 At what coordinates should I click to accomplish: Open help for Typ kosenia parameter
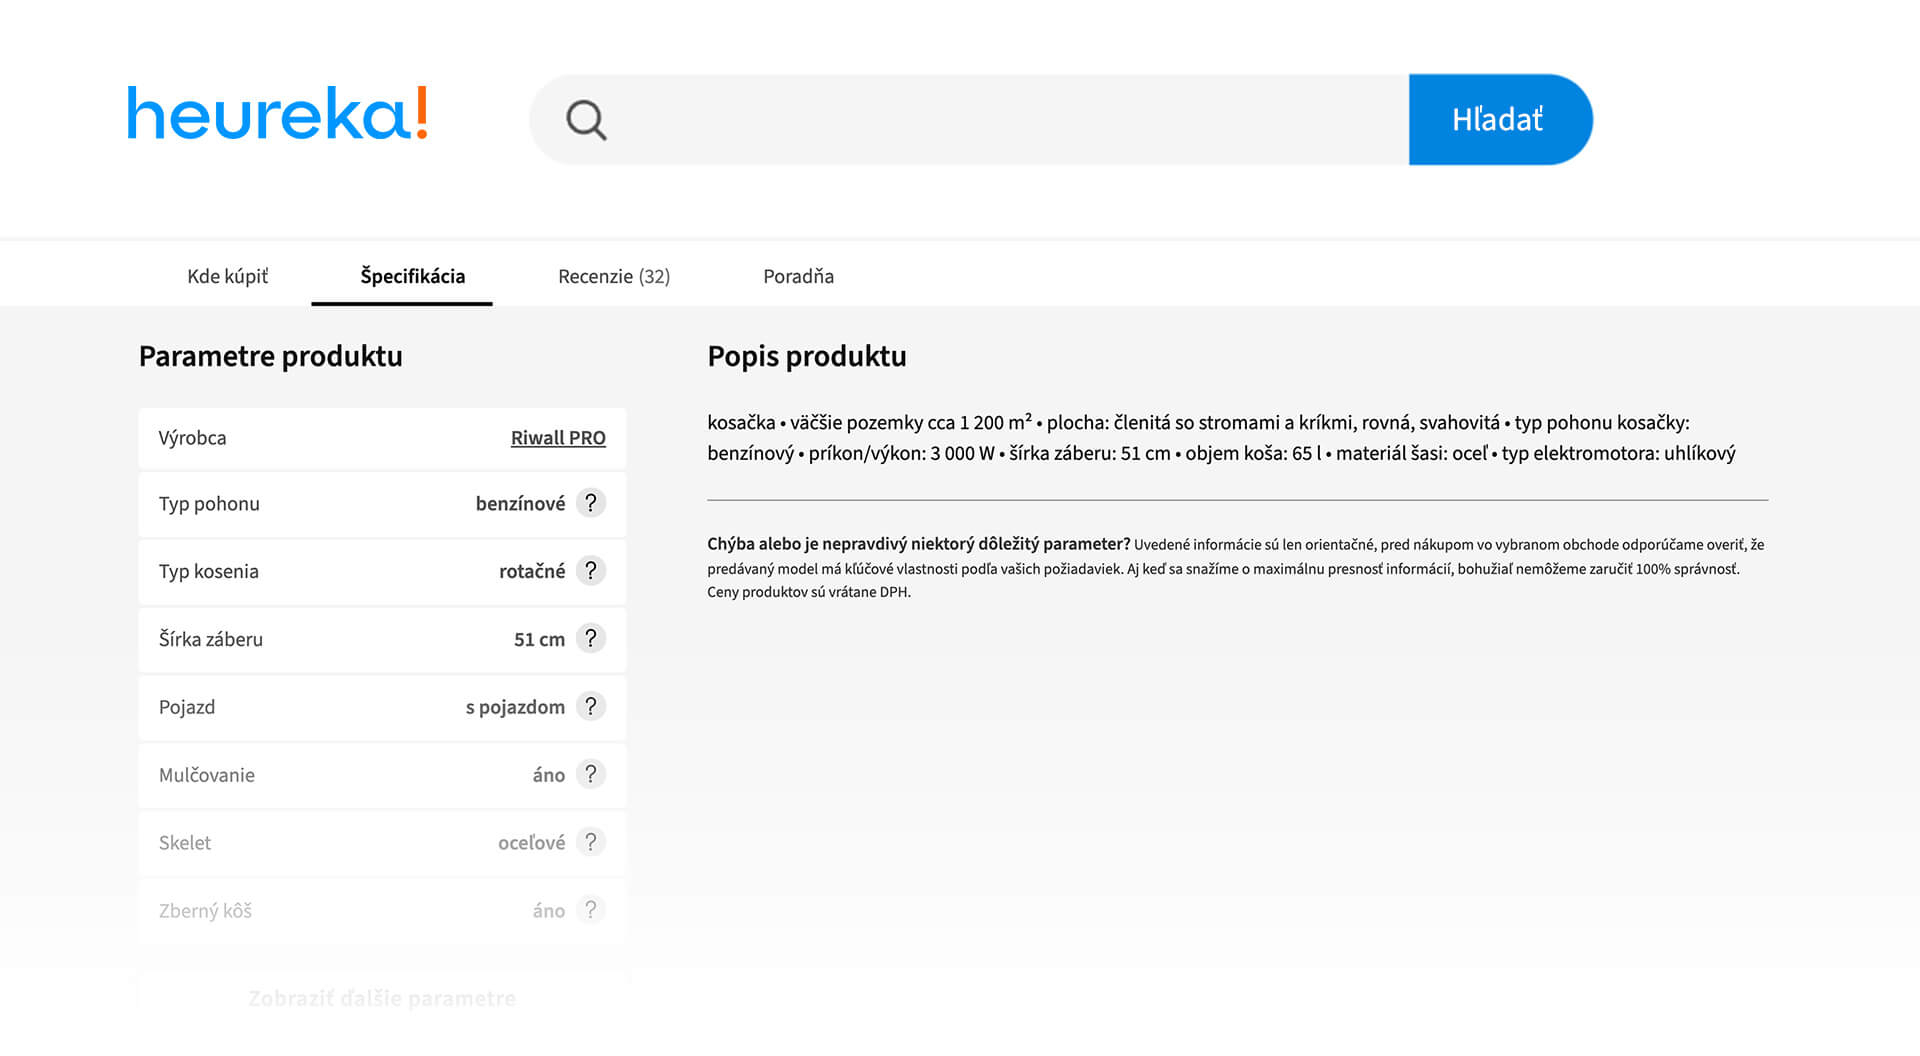(591, 571)
